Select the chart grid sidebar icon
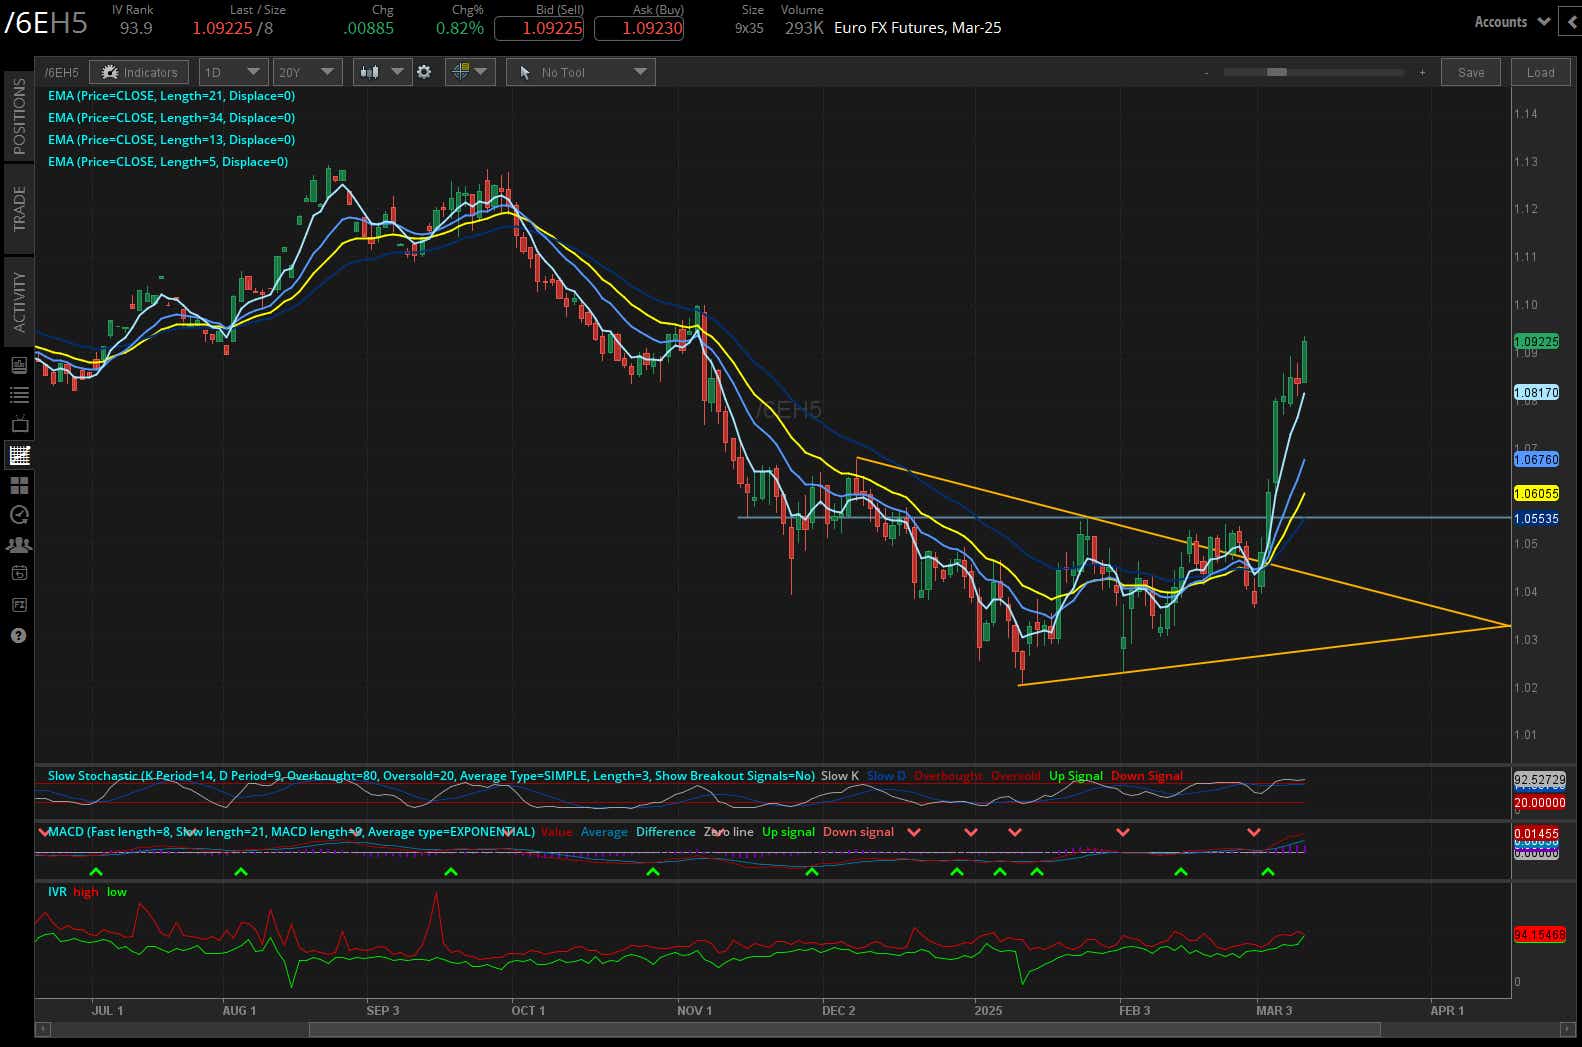This screenshot has height=1047, width=1582. 19,455
